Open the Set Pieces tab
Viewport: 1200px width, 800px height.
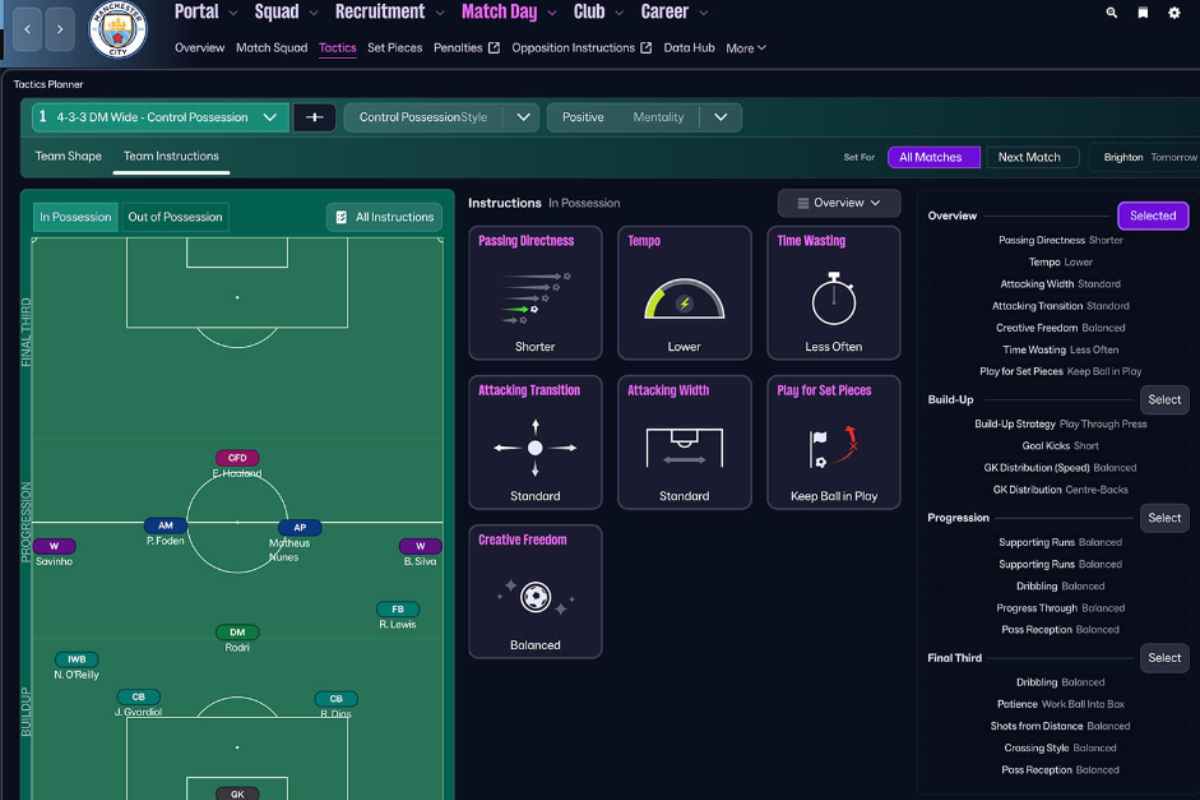pos(394,47)
